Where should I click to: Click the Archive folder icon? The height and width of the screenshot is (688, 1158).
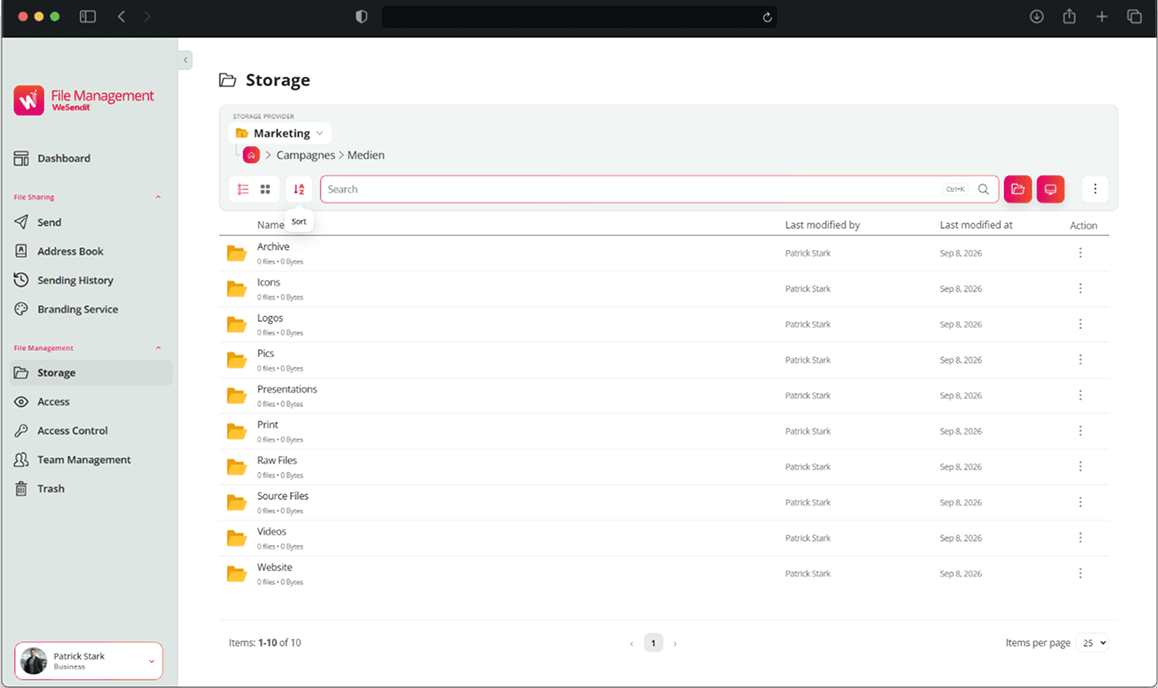(236, 253)
